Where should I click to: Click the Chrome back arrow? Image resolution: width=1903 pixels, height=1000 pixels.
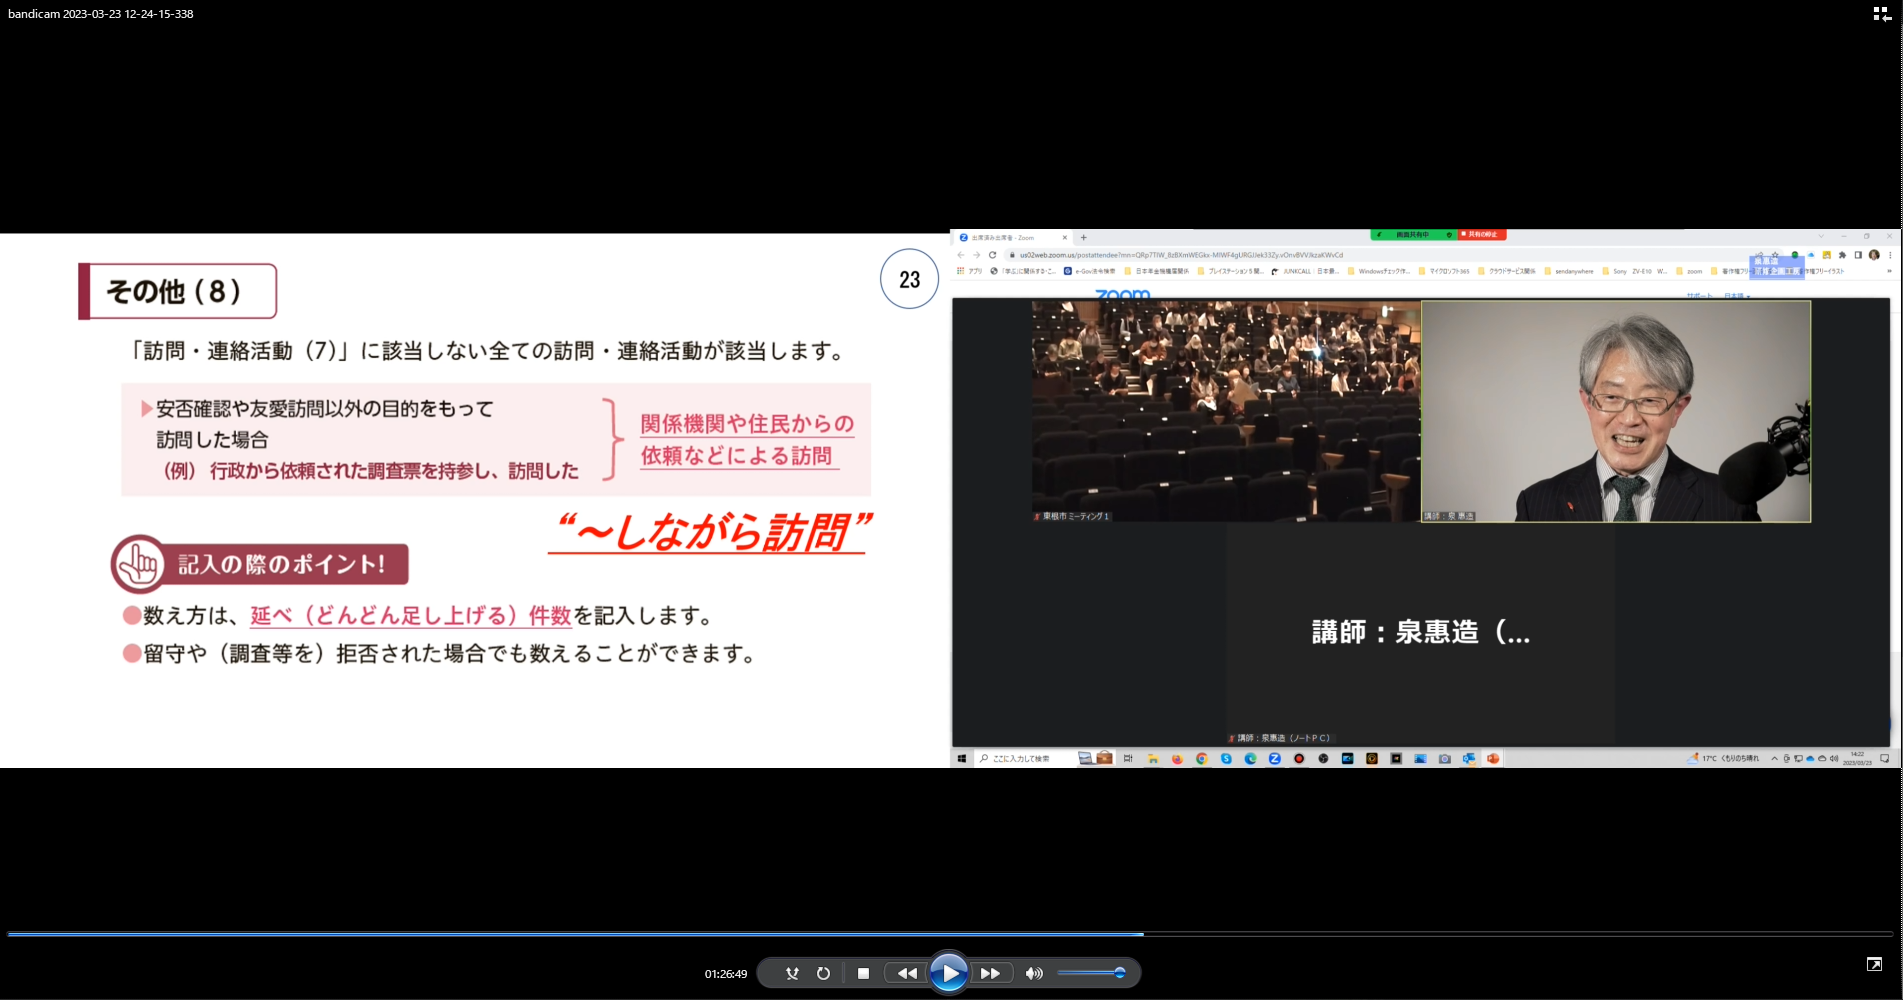coord(961,255)
